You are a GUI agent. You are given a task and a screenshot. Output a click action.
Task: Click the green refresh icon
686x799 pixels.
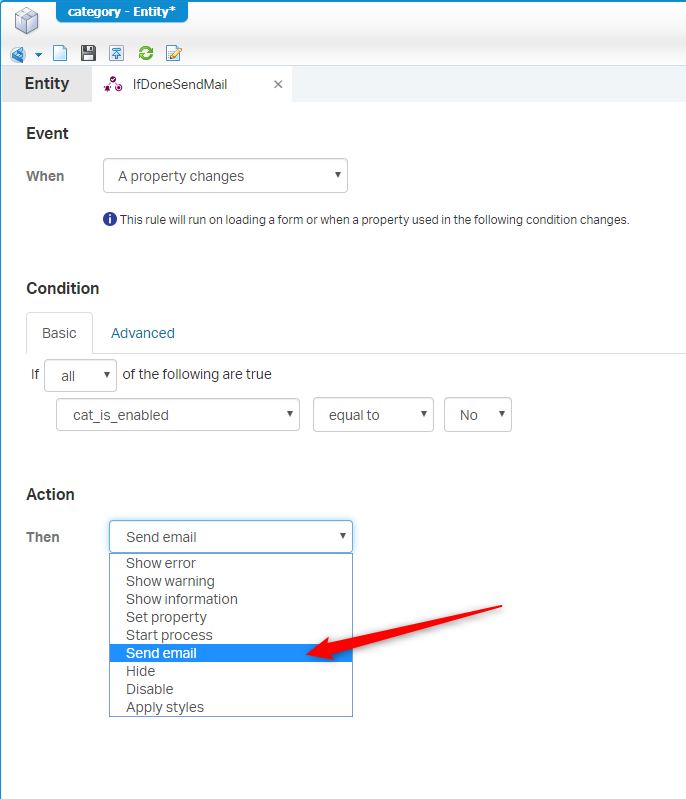[145, 54]
